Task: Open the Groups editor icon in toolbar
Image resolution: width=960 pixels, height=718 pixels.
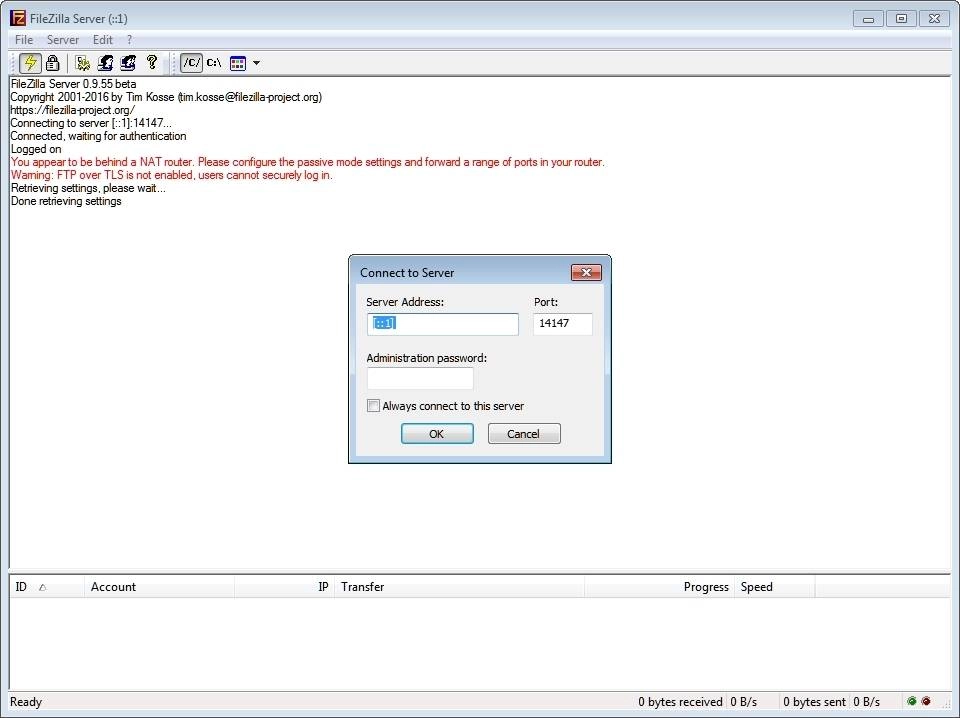Action: (128, 62)
